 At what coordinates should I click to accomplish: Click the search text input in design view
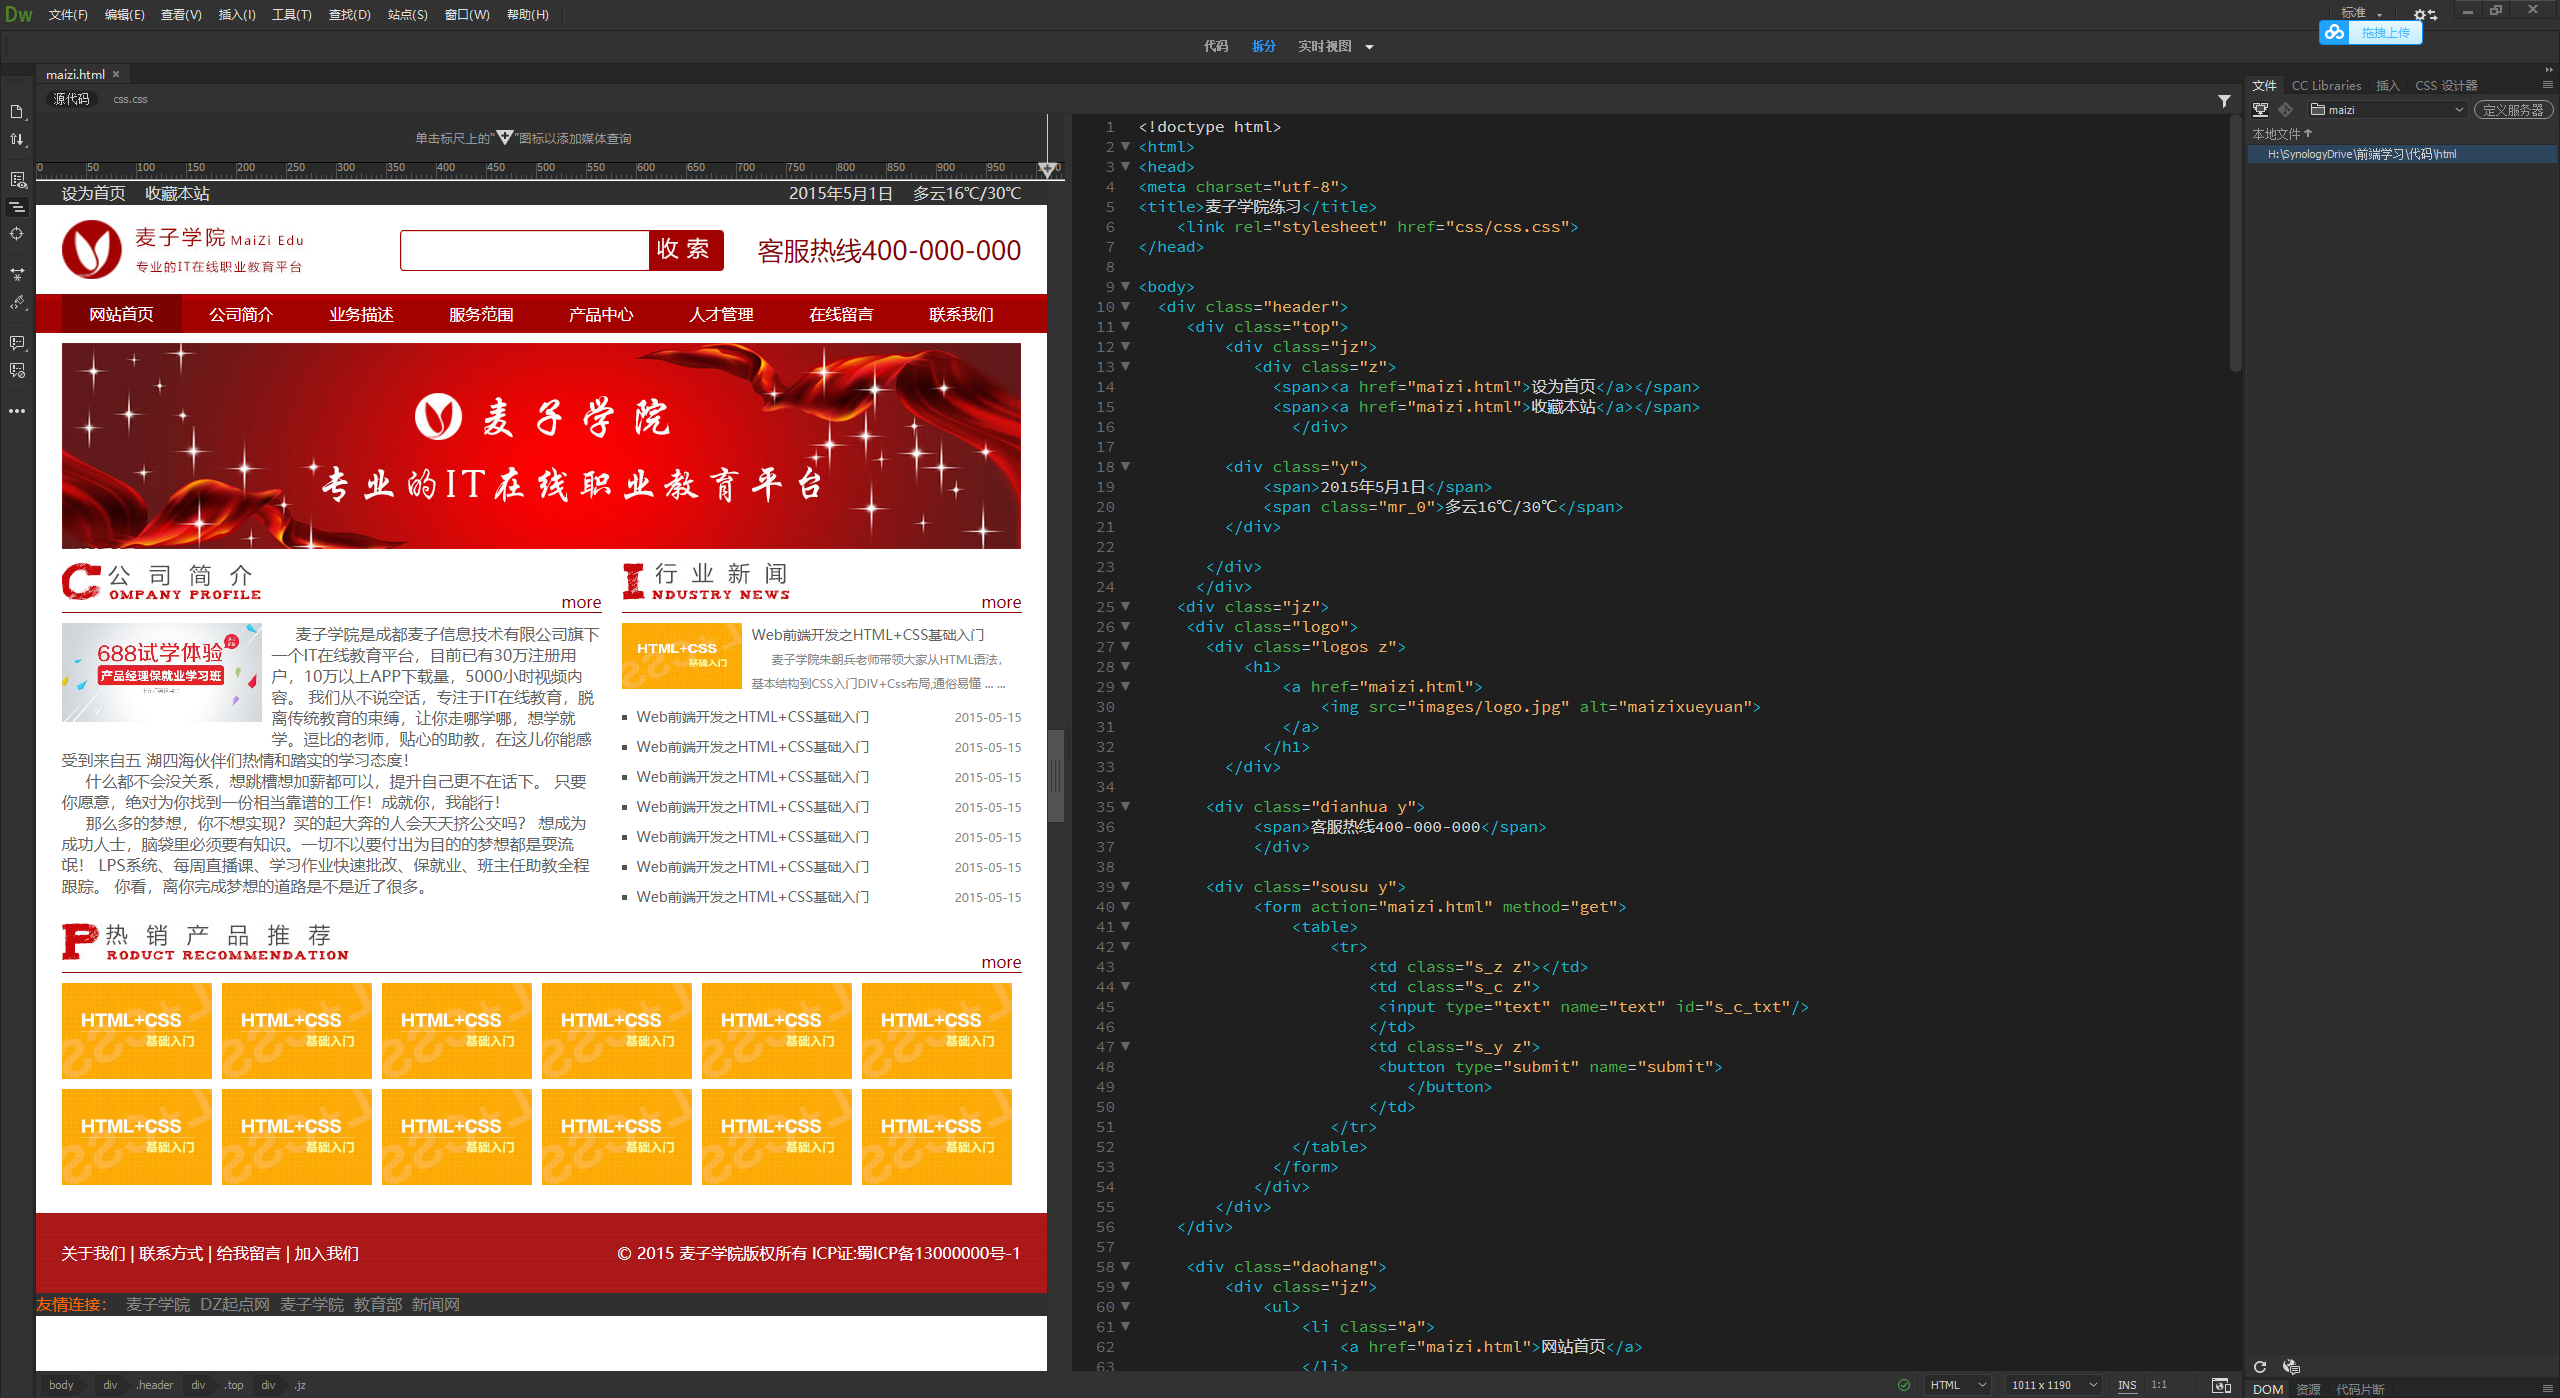(x=525, y=250)
